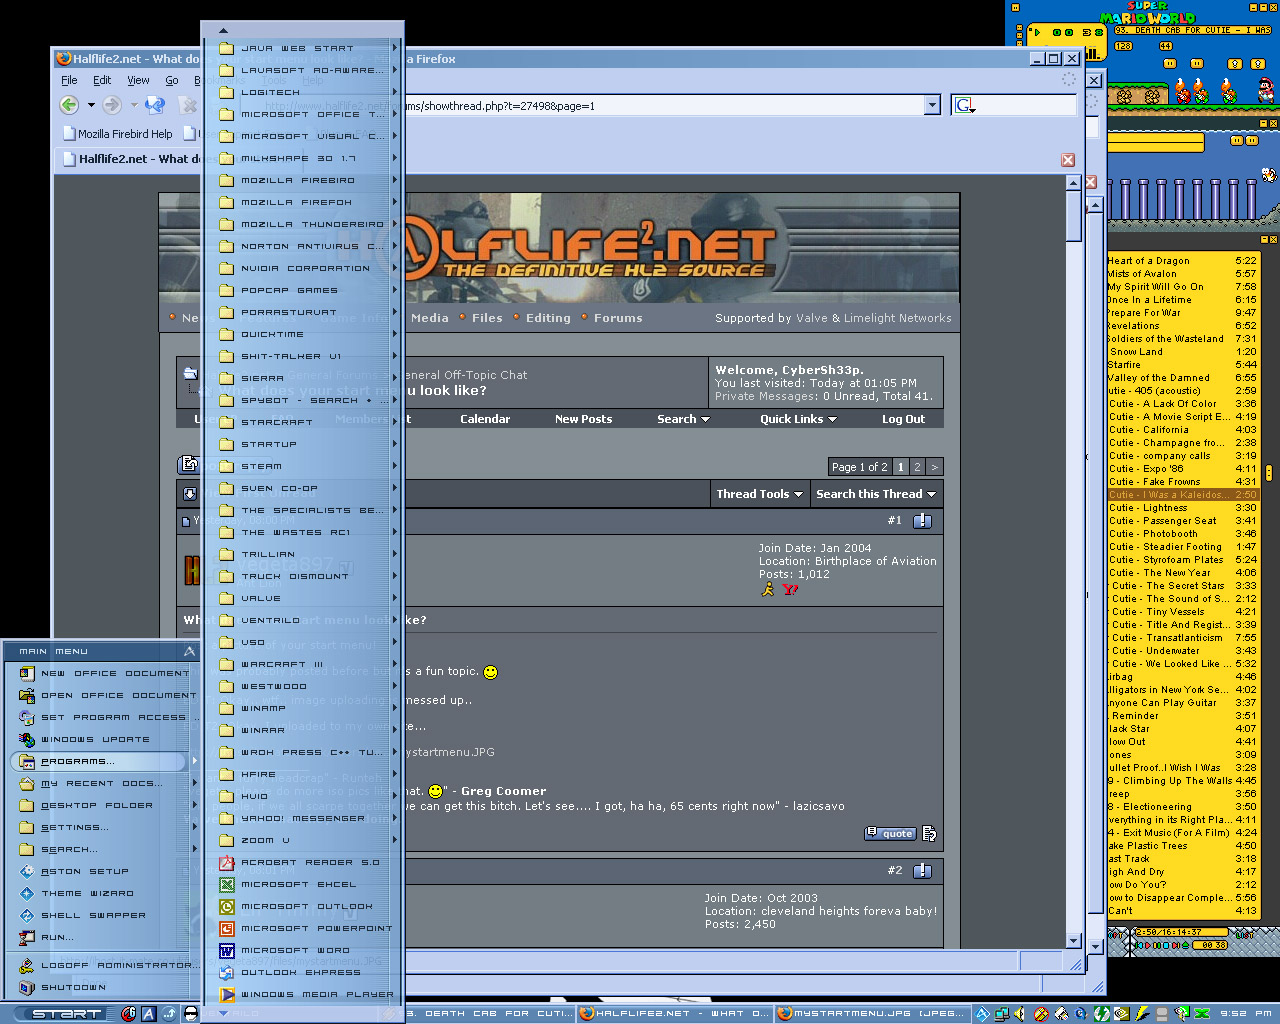Click the Firefox Back arrow button

69,104
